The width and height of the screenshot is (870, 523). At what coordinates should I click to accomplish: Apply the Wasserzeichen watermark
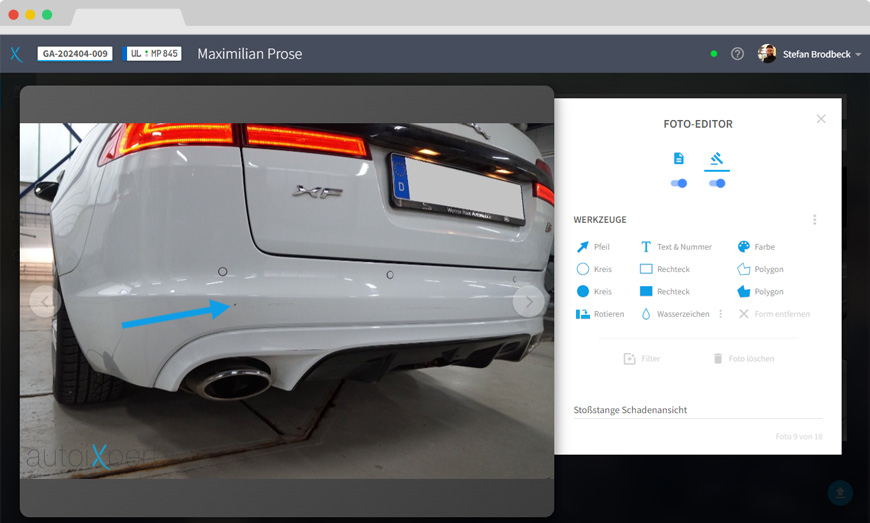tap(675, 314)
